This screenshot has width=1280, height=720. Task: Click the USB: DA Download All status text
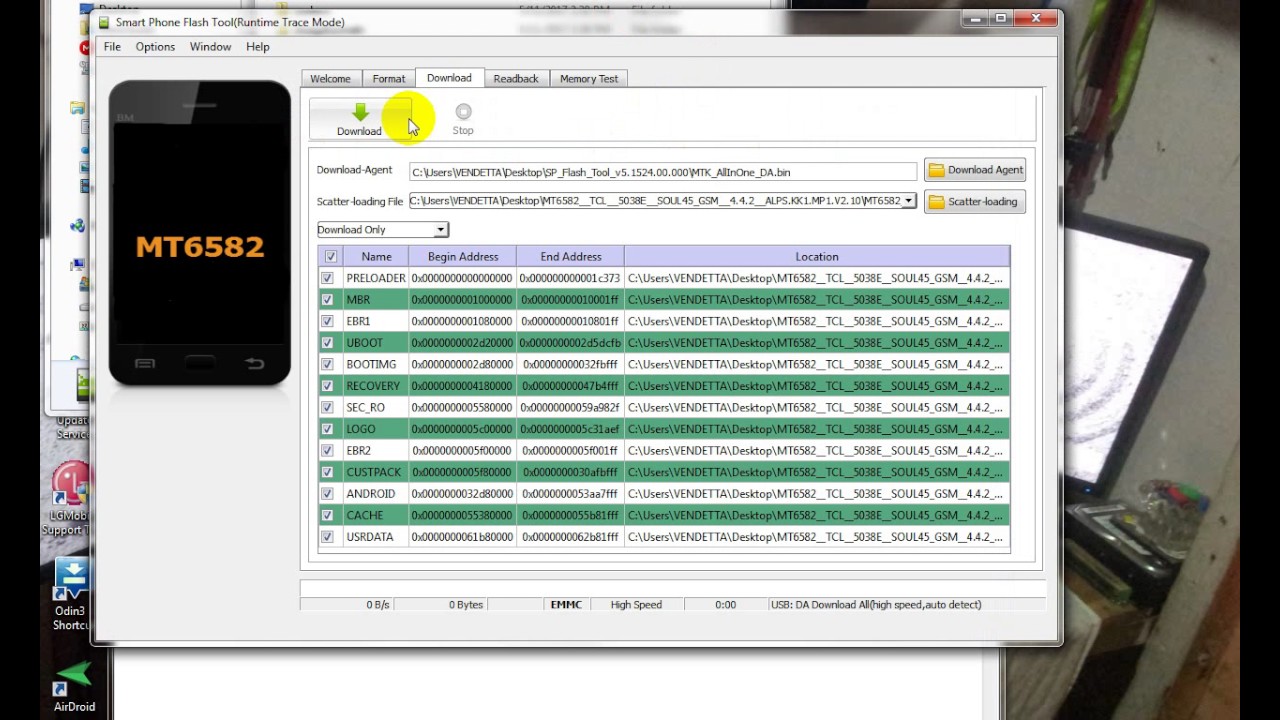pos(875,605)
